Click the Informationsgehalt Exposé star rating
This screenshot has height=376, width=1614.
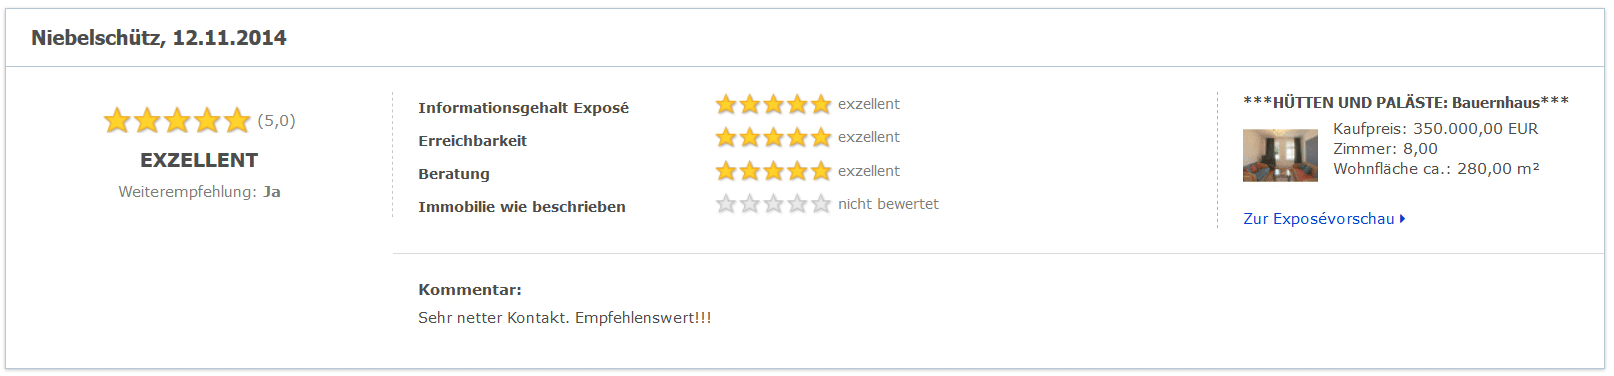773,104
